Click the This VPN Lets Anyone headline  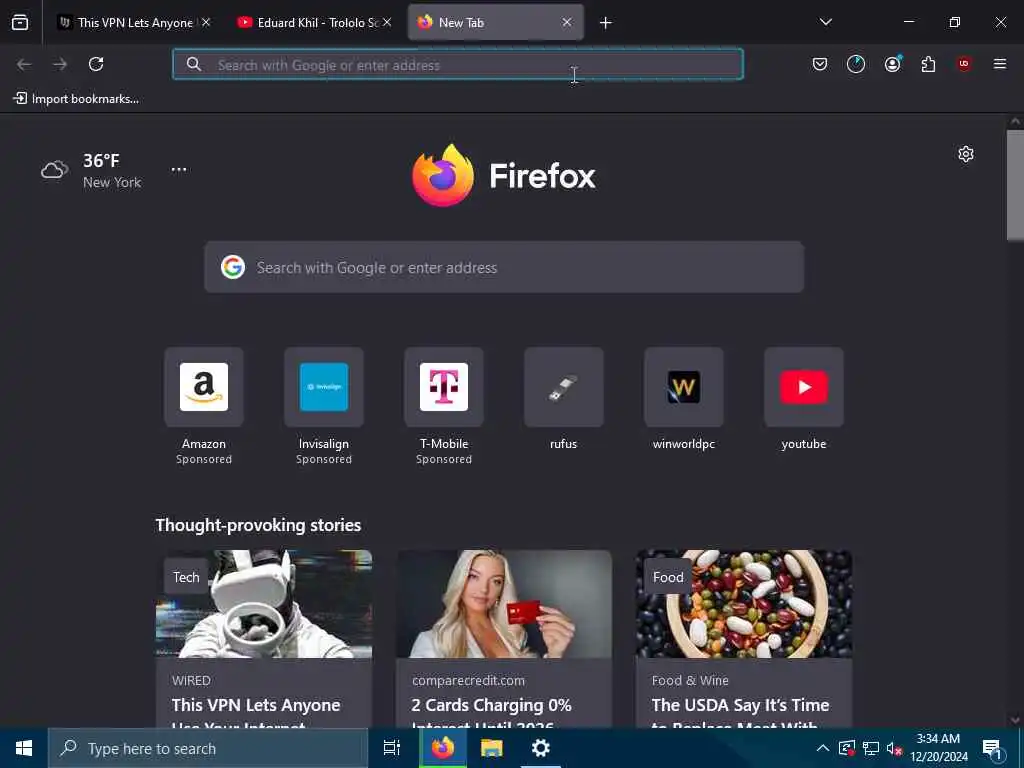(256, 705)
